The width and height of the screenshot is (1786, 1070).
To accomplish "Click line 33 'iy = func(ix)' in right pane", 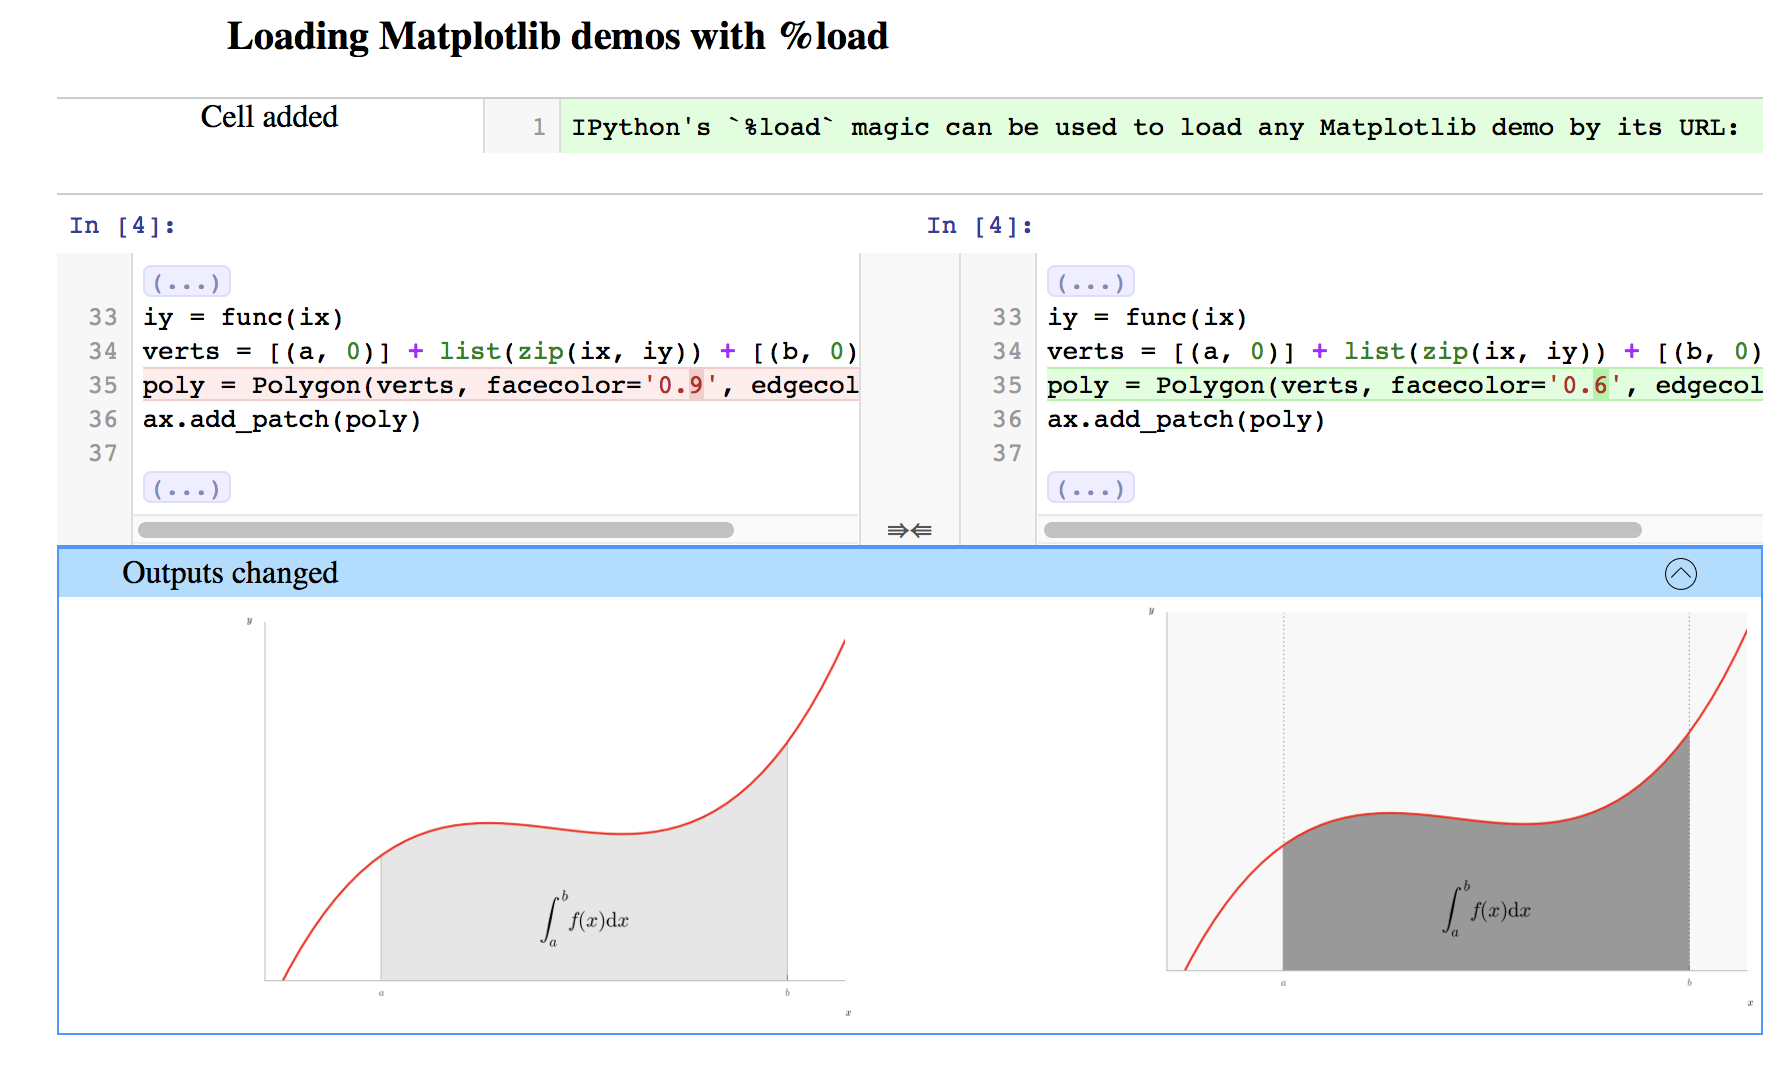I will pos(1147,317).
